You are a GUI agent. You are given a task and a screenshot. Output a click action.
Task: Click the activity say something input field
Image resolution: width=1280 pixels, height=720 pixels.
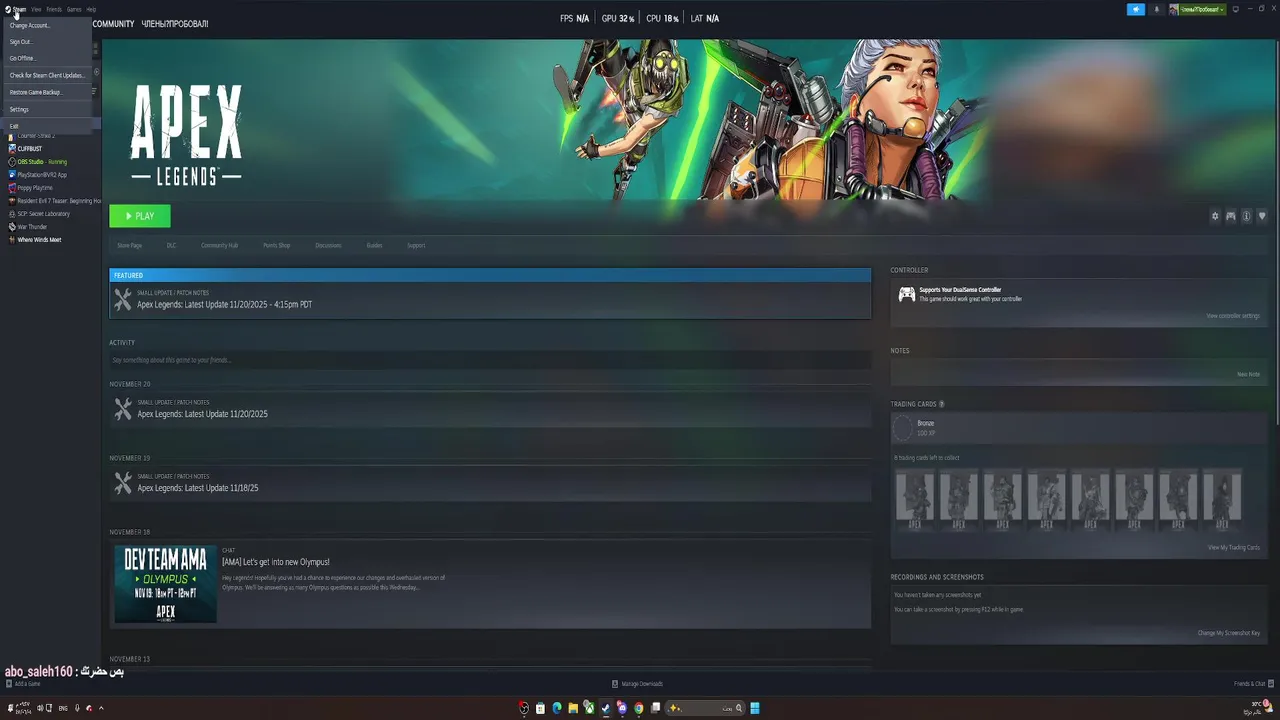click(x=490, y=360)
